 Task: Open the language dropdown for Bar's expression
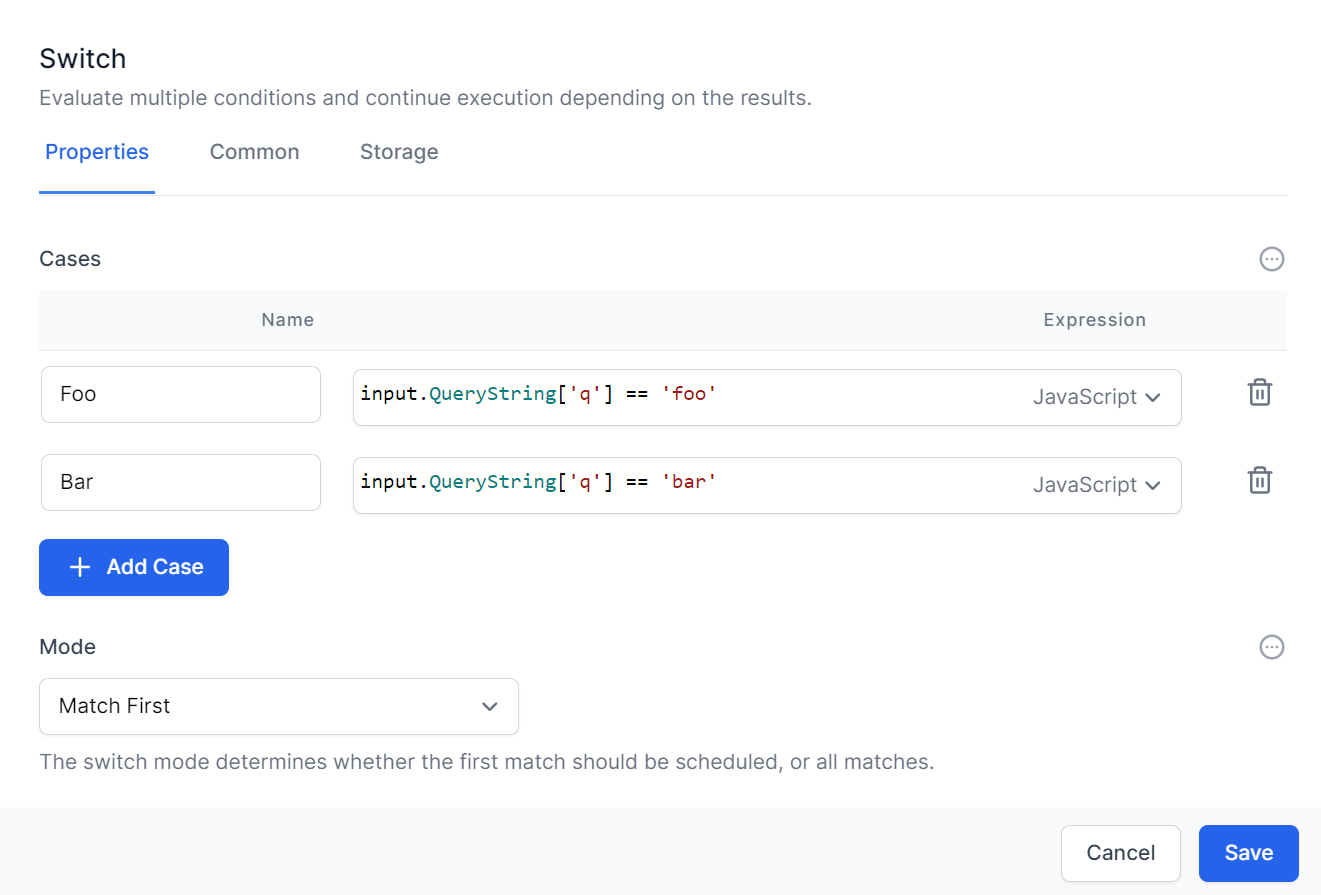click(1096, 485)
